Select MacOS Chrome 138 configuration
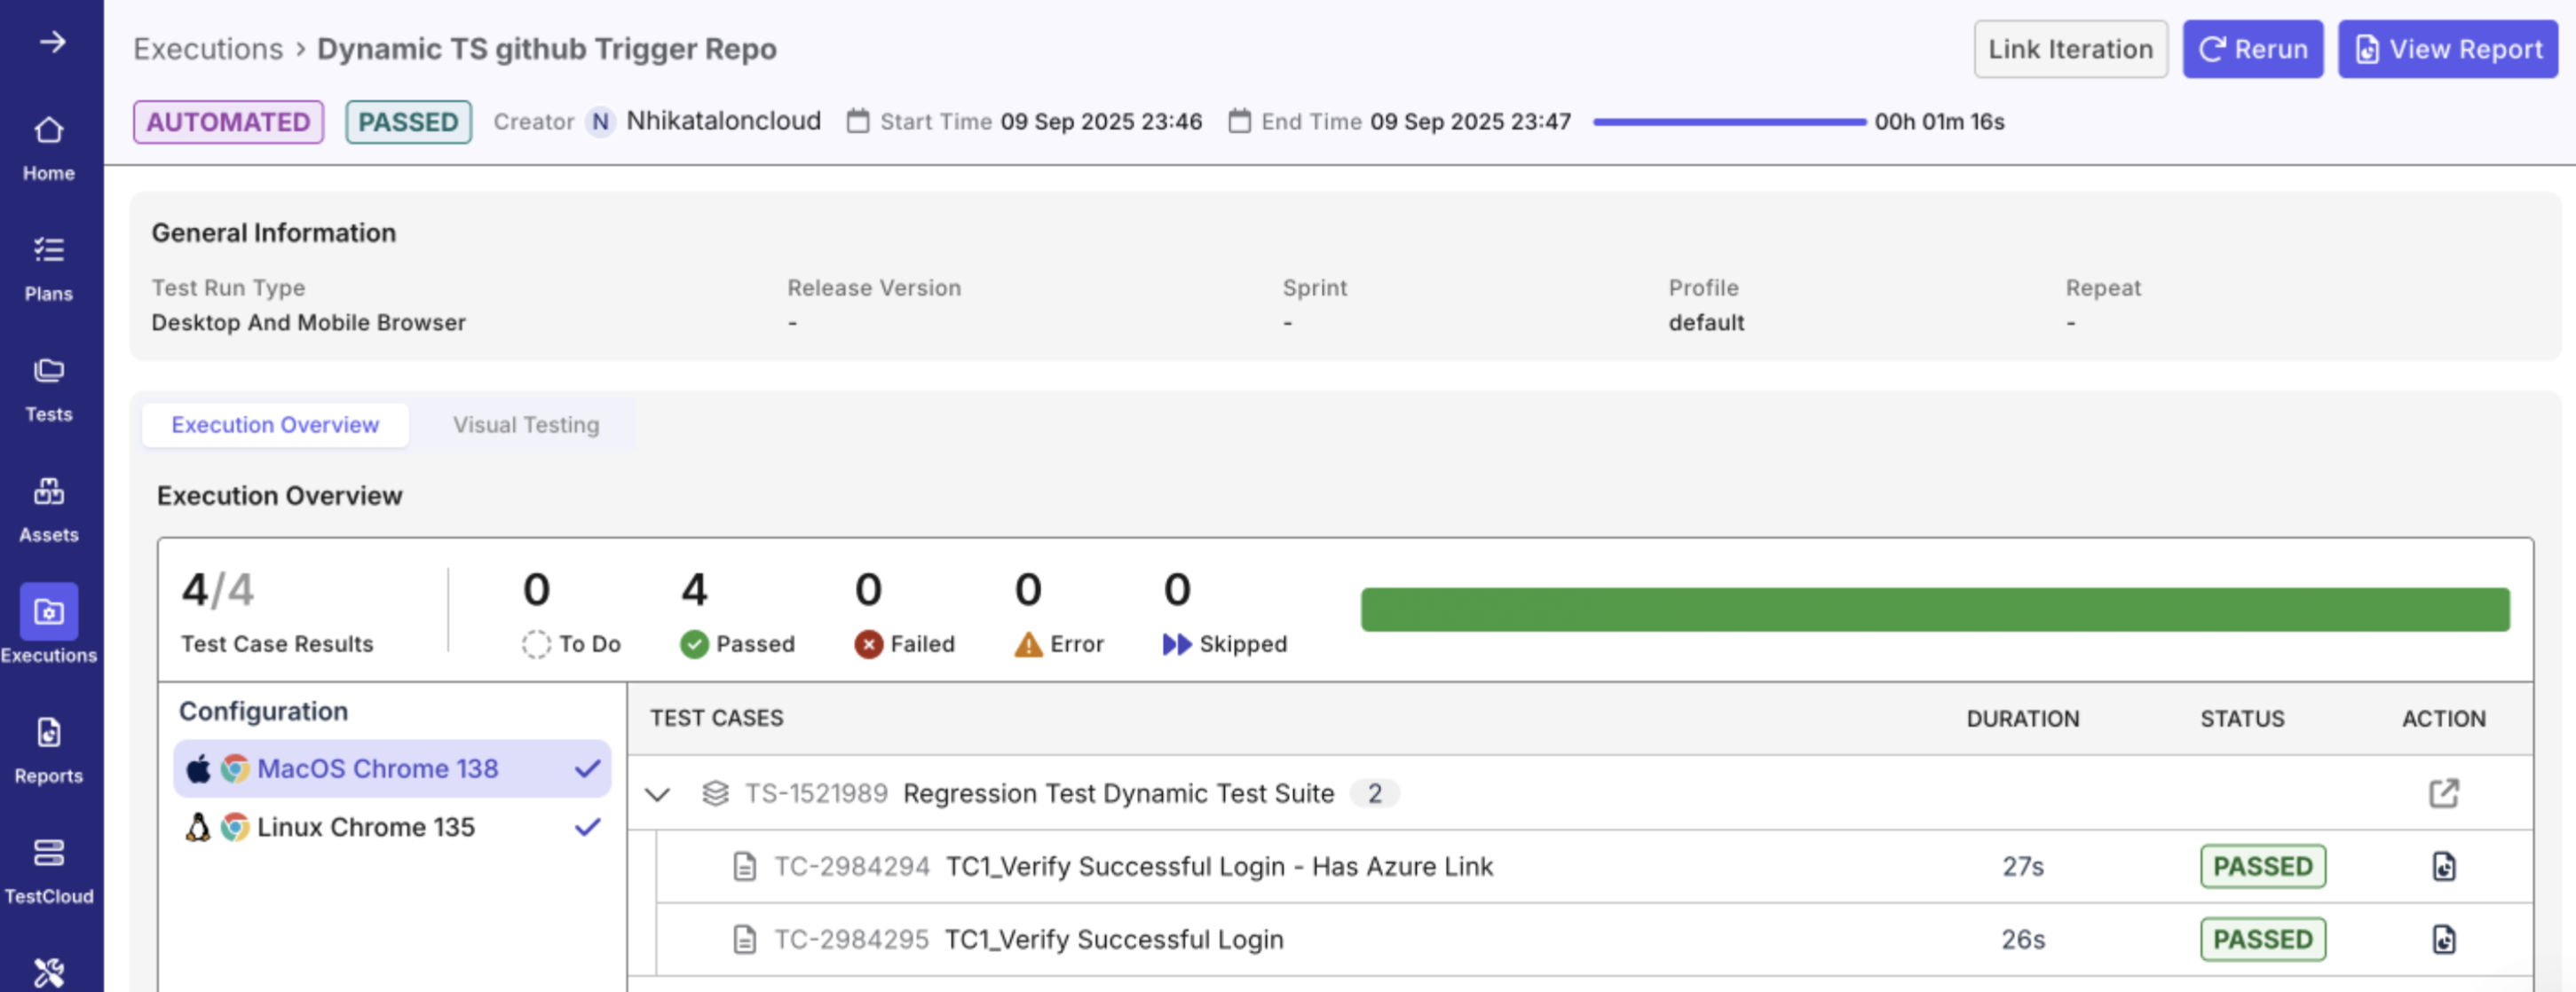 click(x=378, y=768)
